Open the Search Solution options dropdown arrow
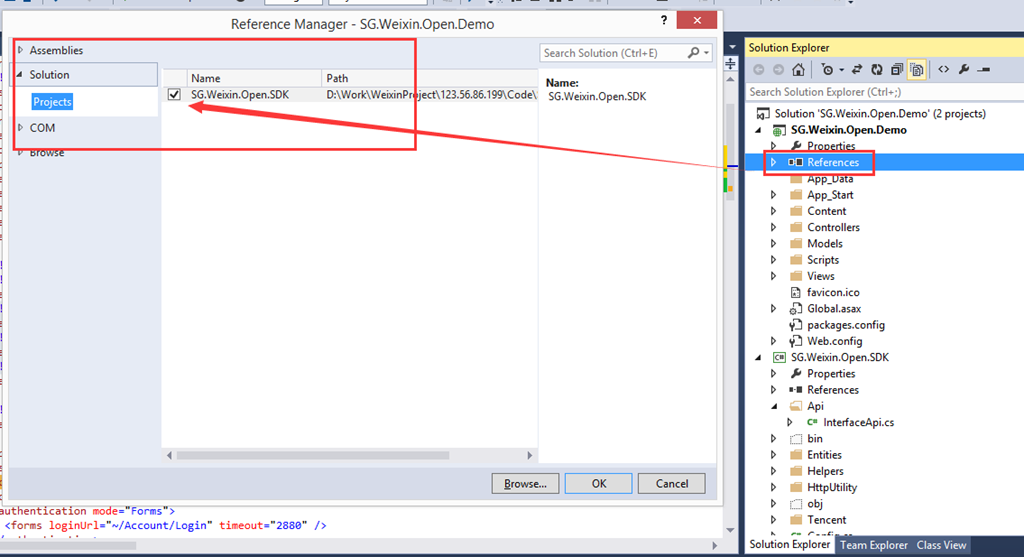 tap(706, 53)
